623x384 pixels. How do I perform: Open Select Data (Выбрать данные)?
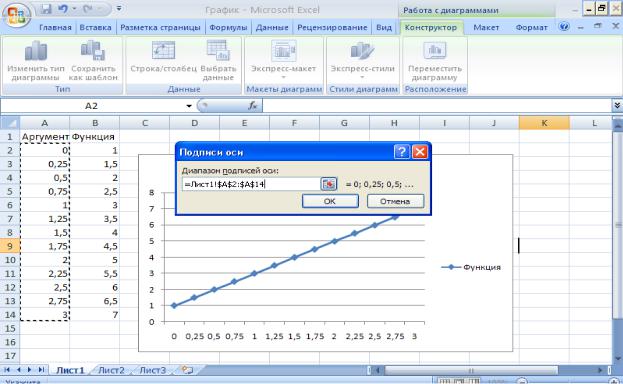(218, 60)
